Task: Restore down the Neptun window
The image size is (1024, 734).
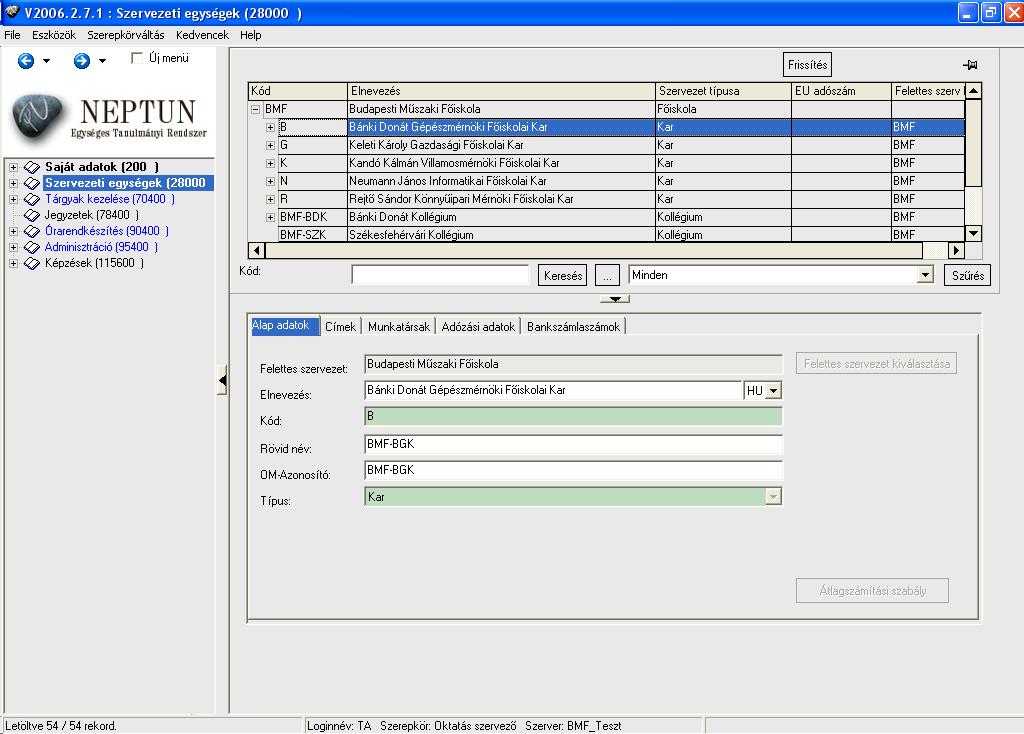Action: (991, 12)
